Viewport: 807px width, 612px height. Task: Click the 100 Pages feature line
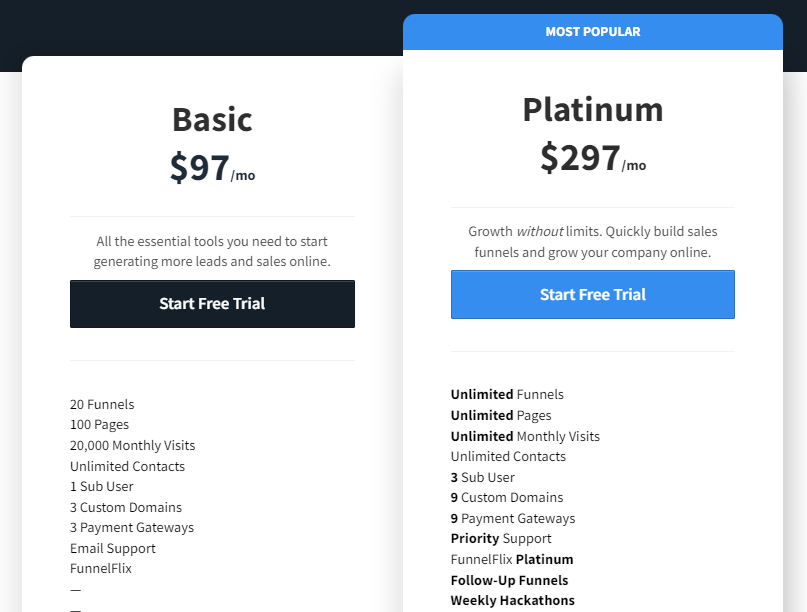pos(98,424)
